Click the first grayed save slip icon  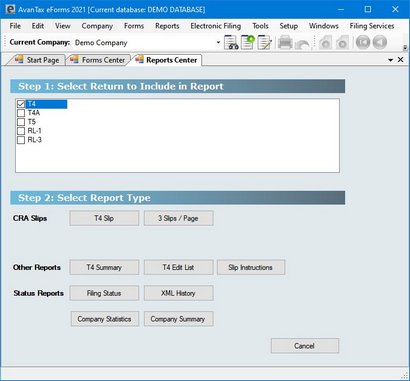pos(325,43)
